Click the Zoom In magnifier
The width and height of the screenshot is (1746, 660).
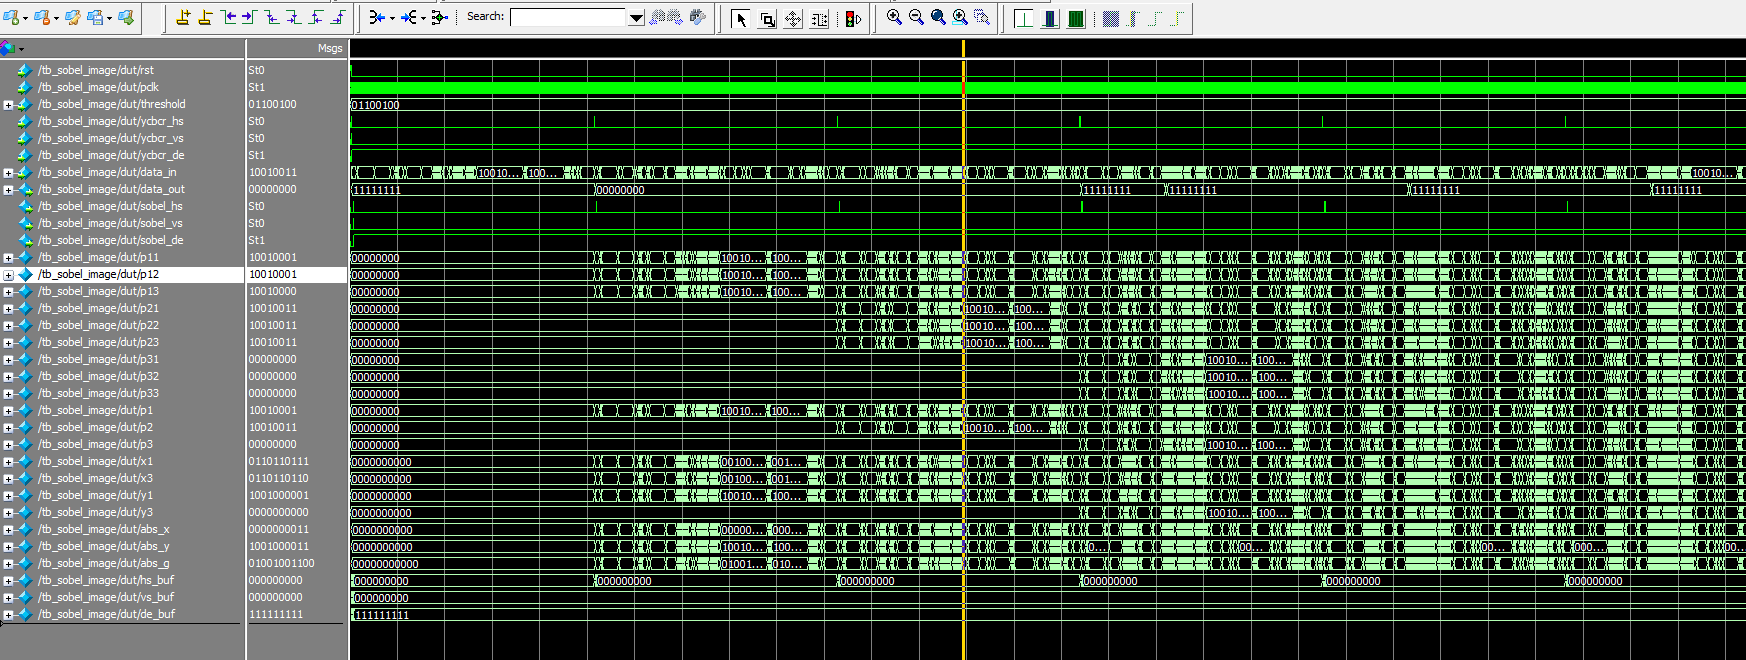pyautogui.click(x=894, y=17)
